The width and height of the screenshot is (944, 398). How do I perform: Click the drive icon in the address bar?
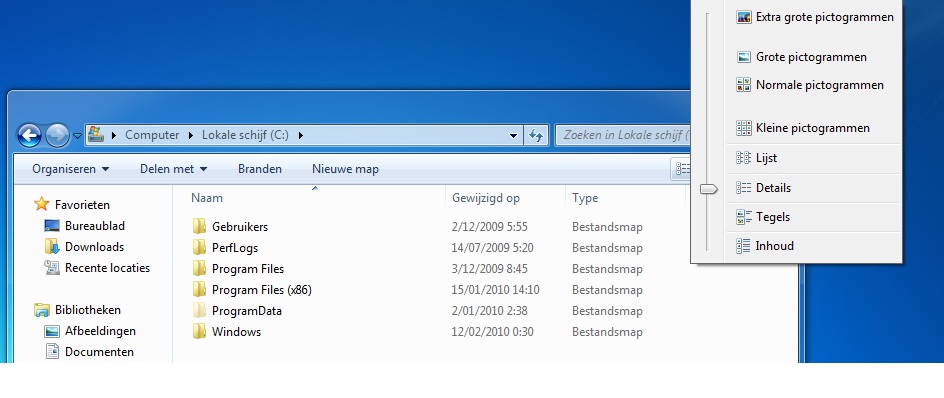(x=96, y=135)
